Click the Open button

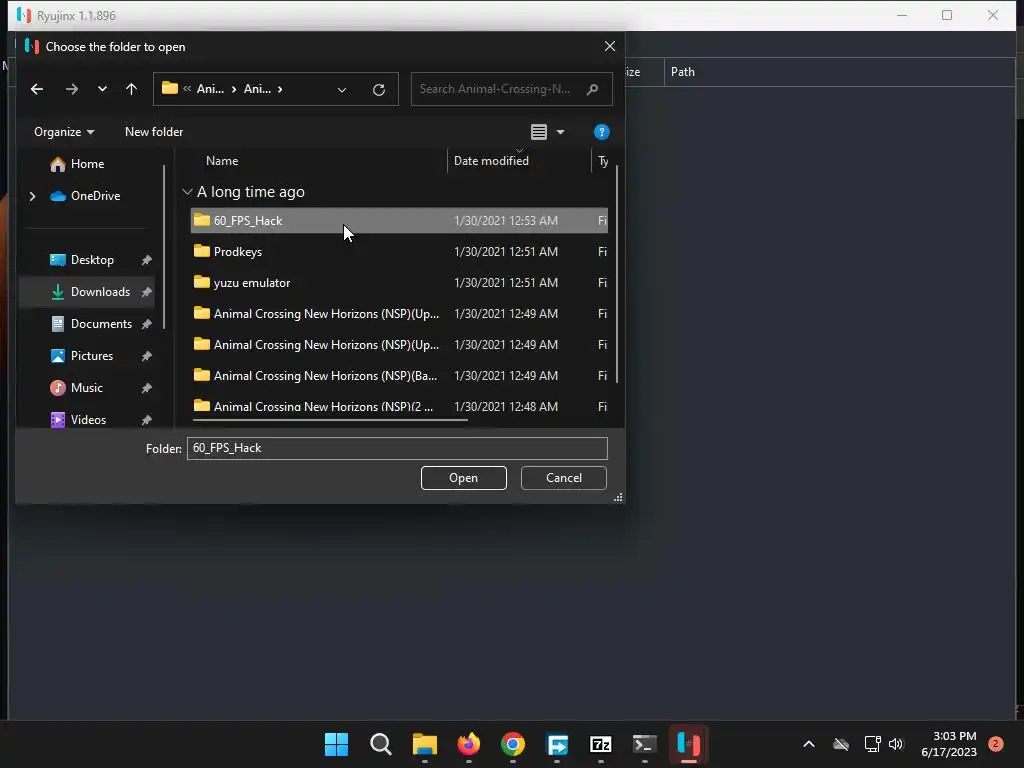click(x=464, y=478)
